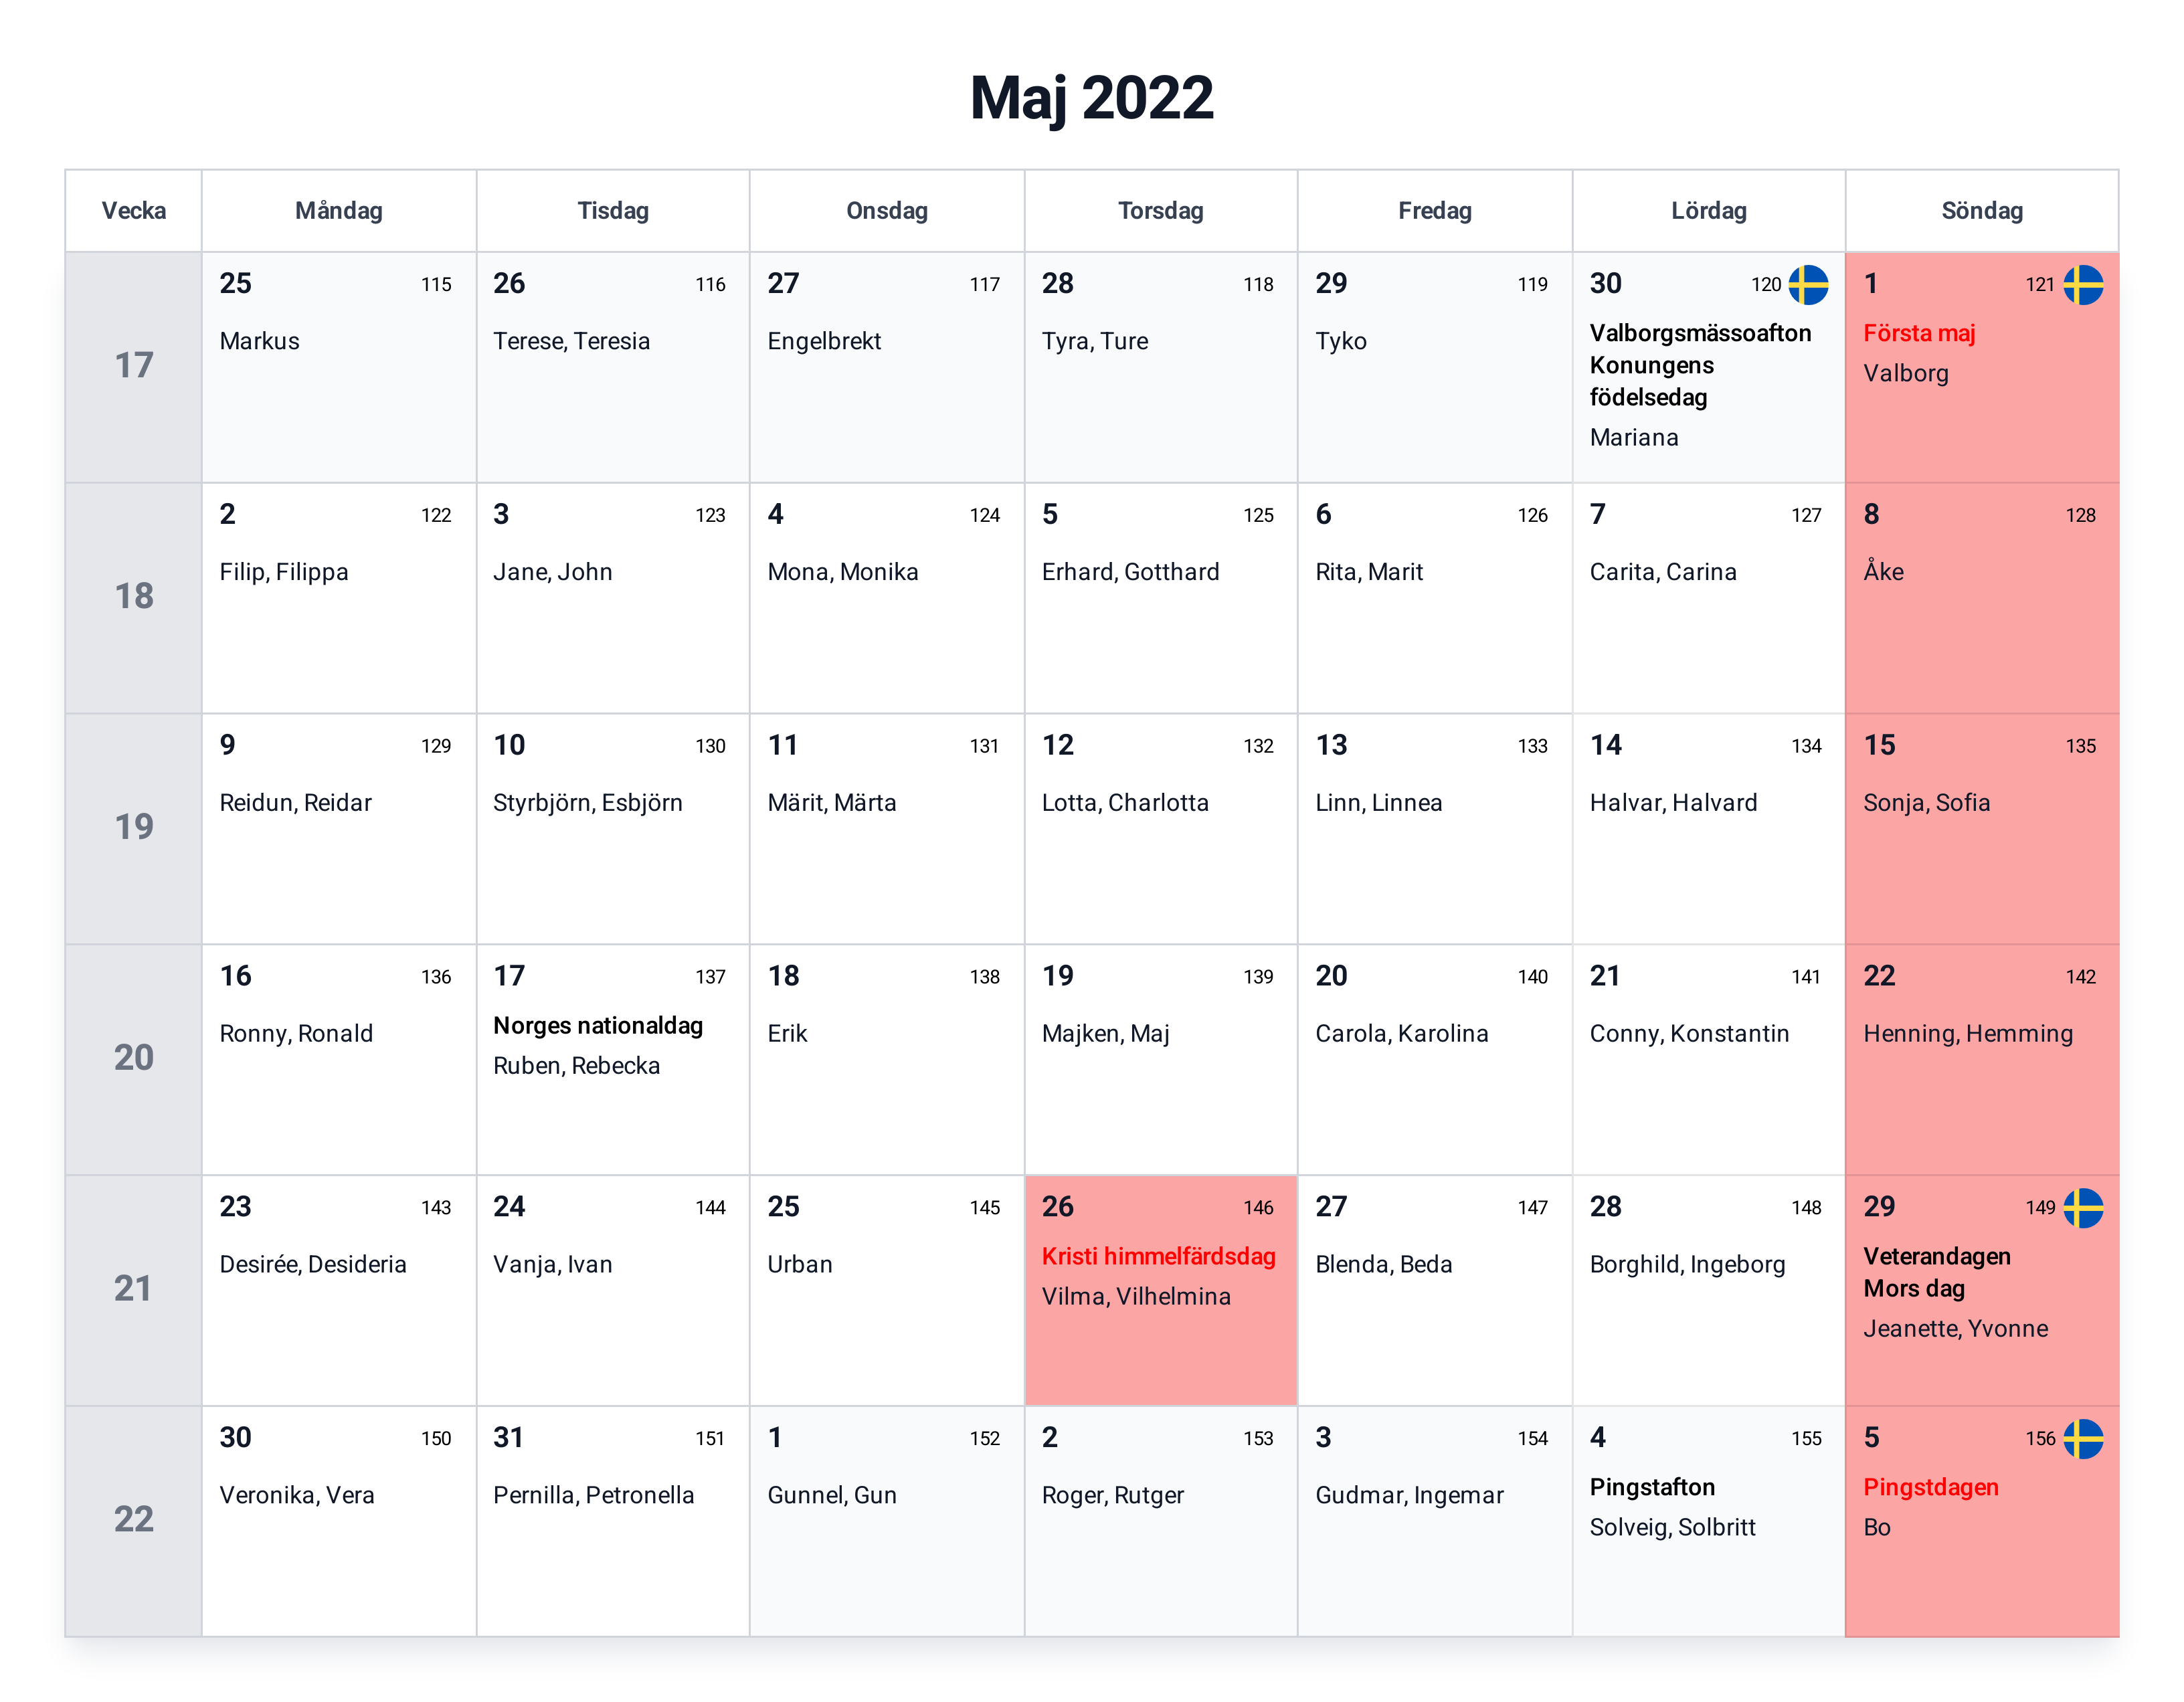Click the Pingstdagen holiday text
This screenshot has width=2184, height=1702.
[x=1931, y=1487]
